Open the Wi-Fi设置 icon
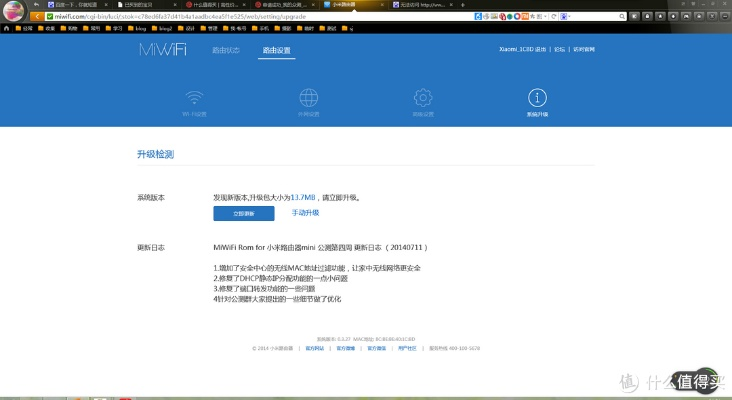 194,103
